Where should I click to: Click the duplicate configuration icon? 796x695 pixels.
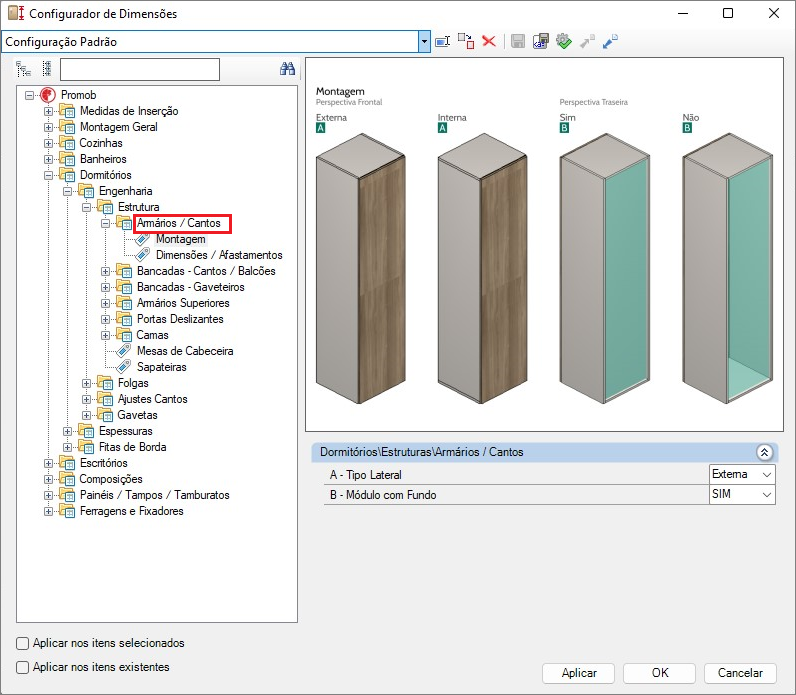pyautogui.click(x=466, y=41)
